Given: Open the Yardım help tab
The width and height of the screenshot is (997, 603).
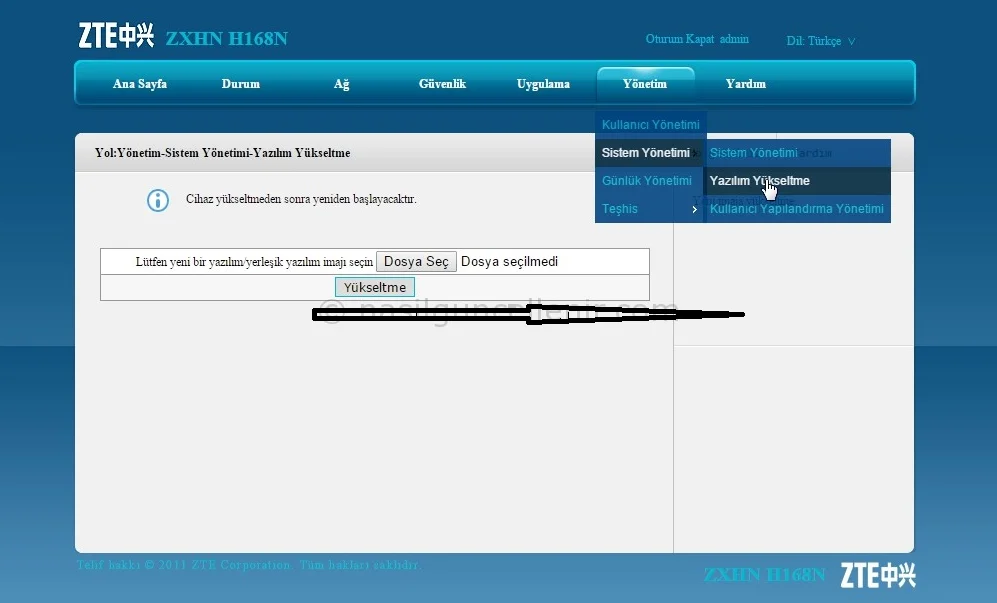Looking at the screenshot, I should click(x=745, y=84).
